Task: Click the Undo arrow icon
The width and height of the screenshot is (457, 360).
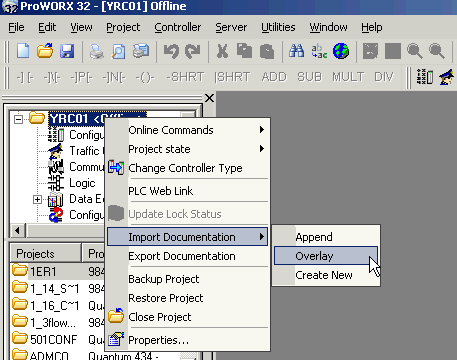Action: [x=171, y=51]
